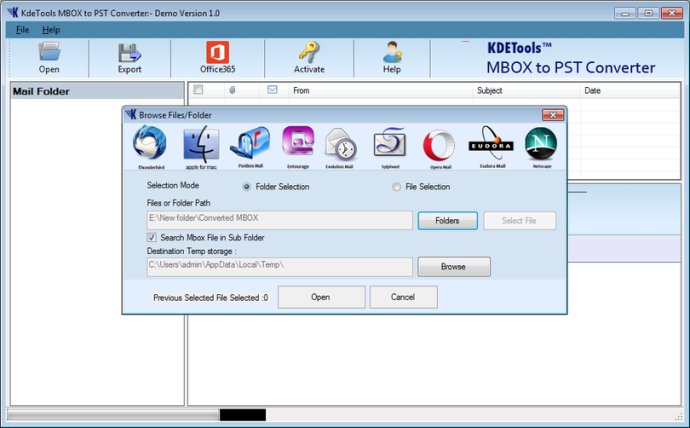Click 'Files or Folder Path' label
690x428 pixels.
[178, 203]
